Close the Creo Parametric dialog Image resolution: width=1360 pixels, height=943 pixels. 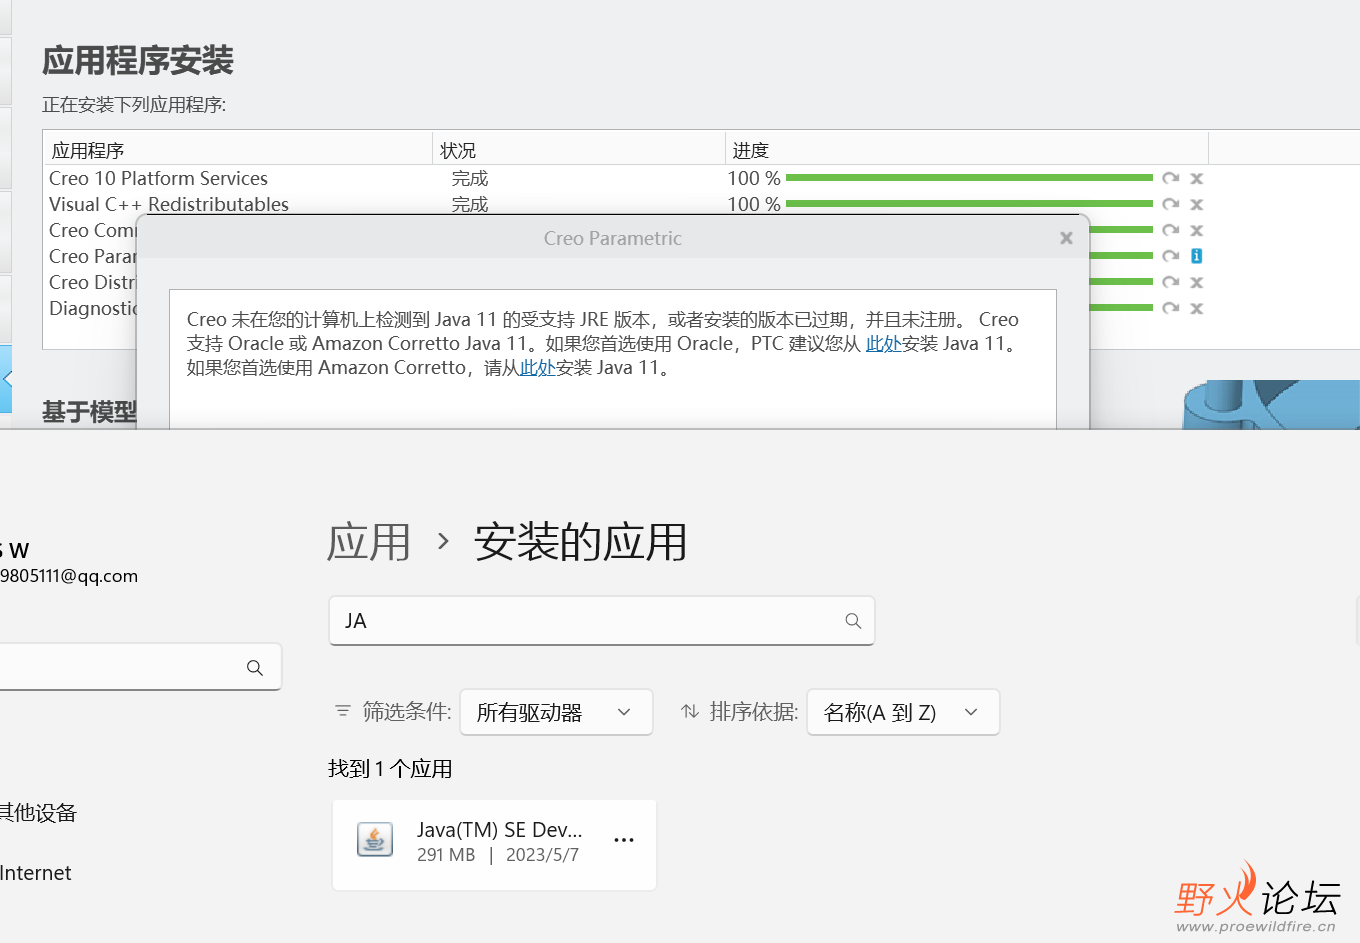1066,238
